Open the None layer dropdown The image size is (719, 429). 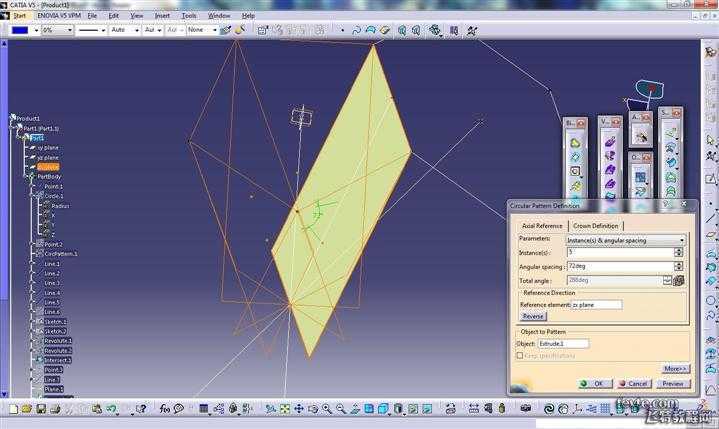pyautogui.click(x=215, y=30)
